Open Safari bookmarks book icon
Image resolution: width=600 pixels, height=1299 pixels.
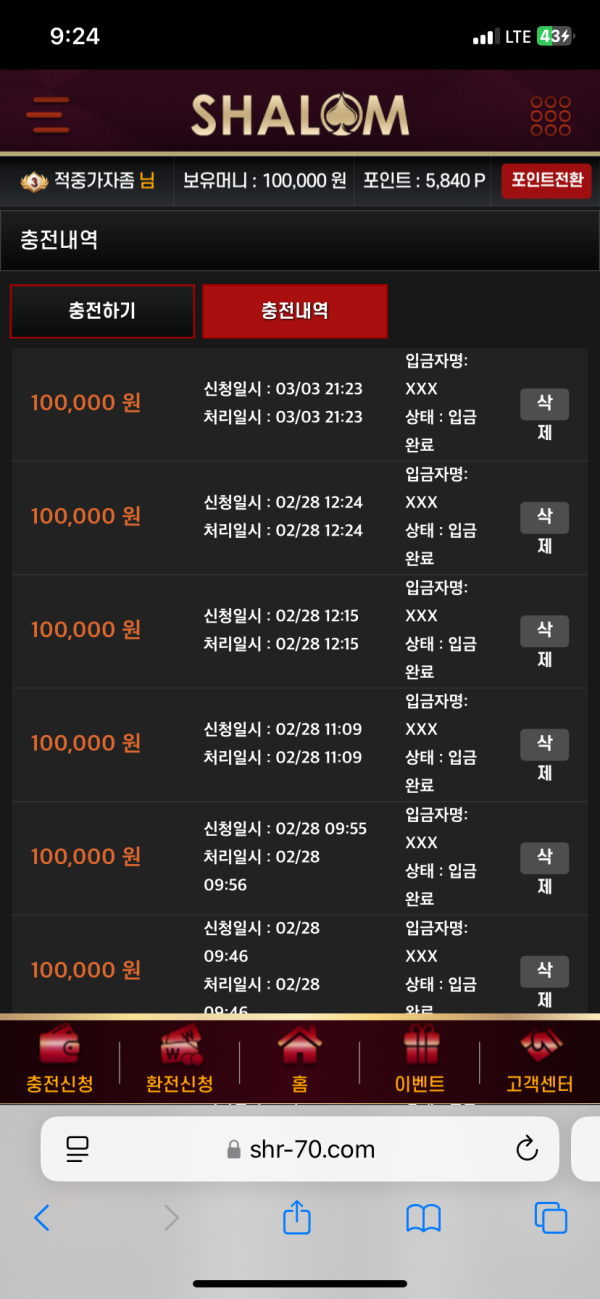(424, 1217)
